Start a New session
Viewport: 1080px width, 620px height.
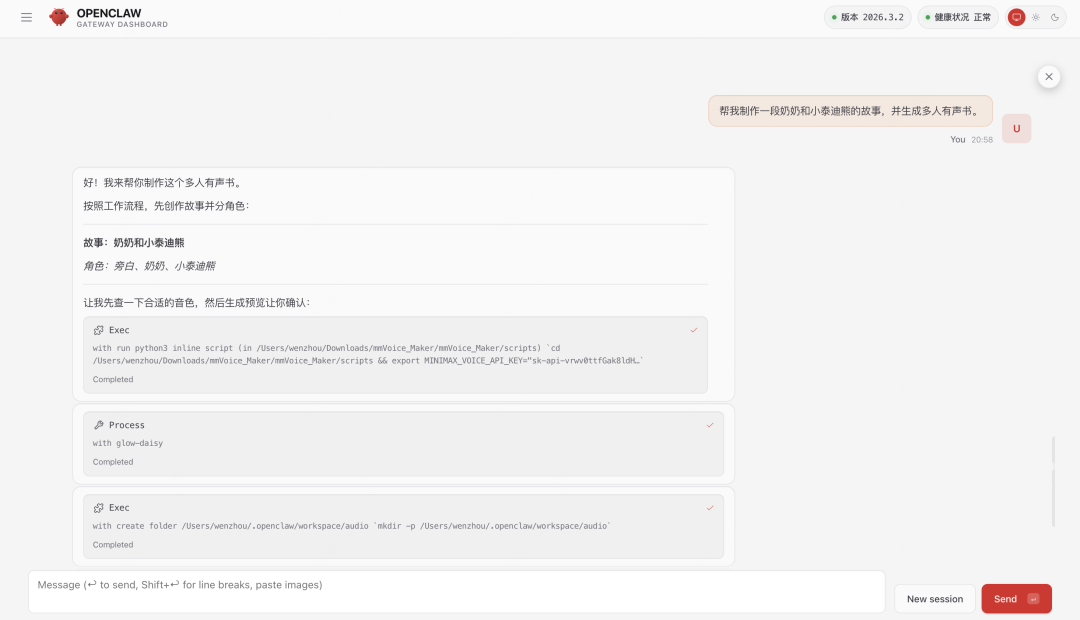pos(934,599)
